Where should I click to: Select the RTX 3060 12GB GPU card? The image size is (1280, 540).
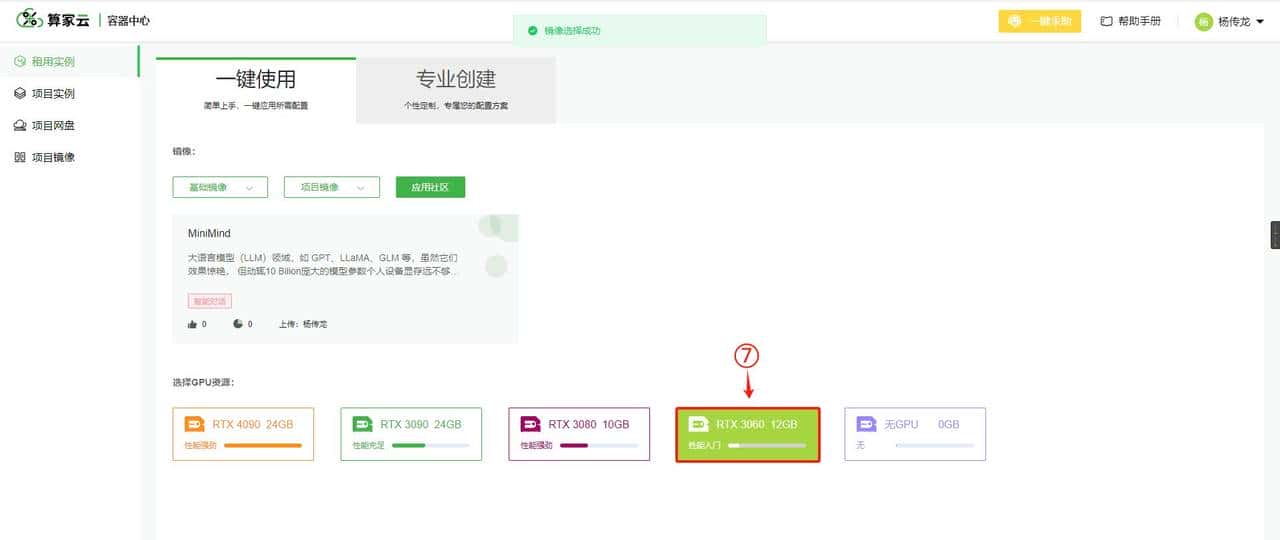(748, 434)
